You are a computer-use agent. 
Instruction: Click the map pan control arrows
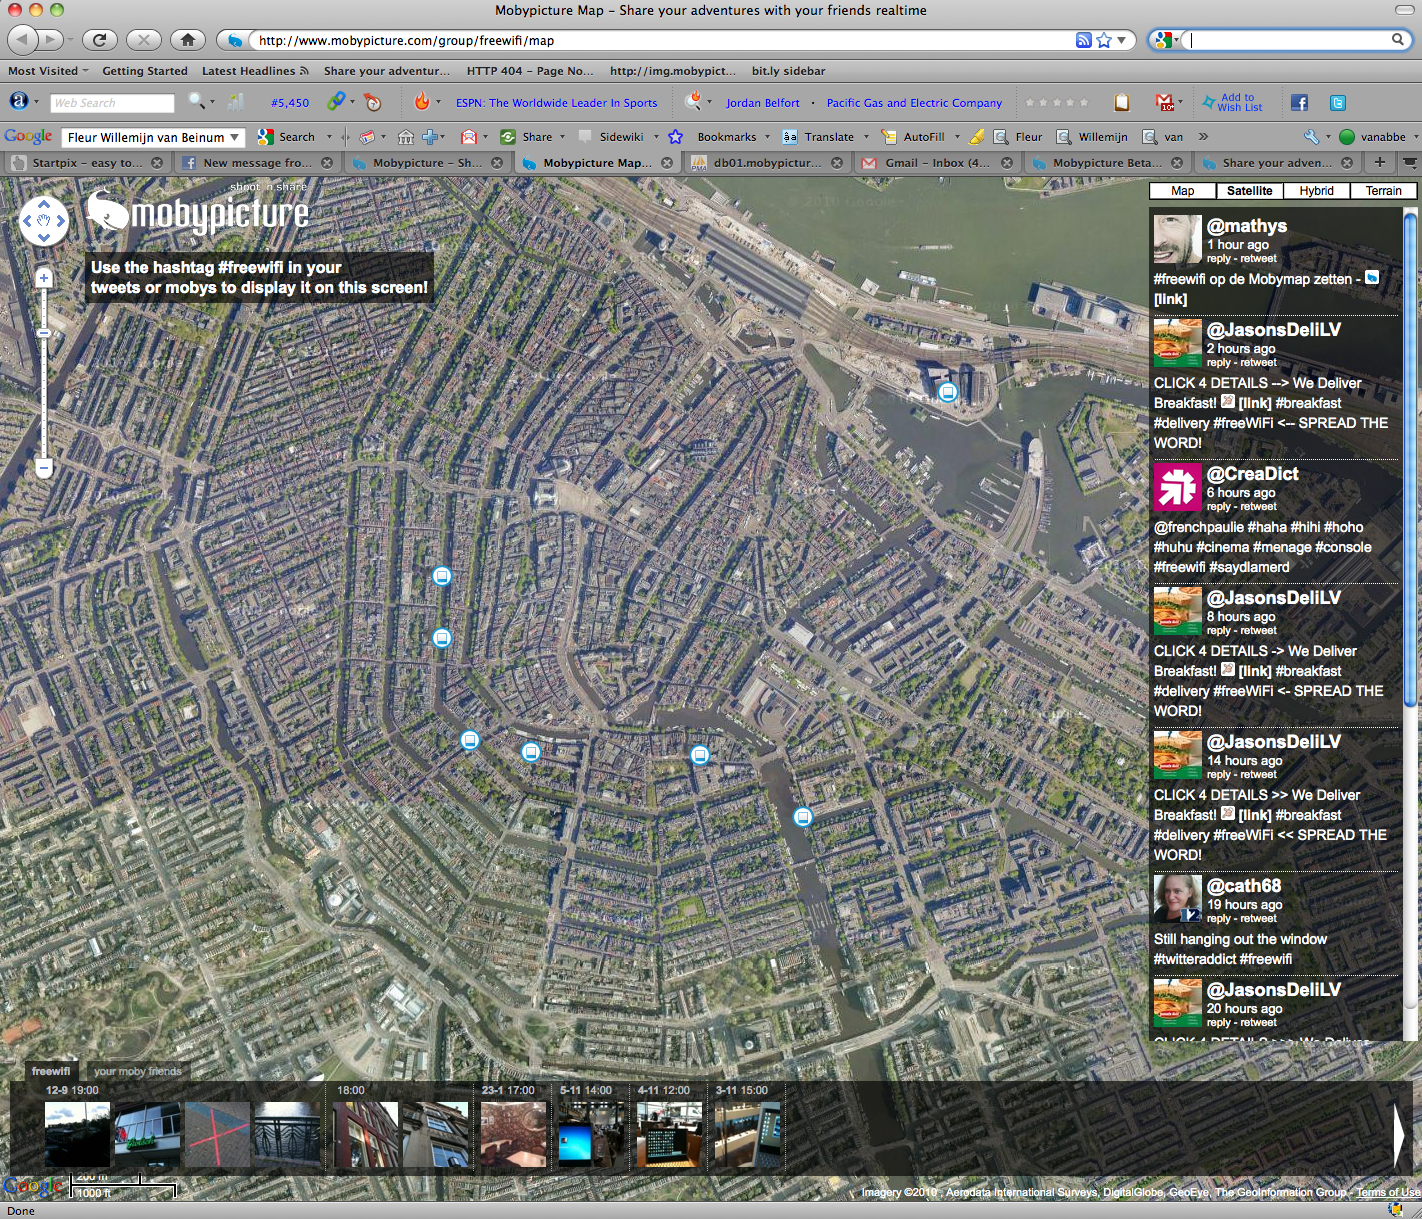click(44, 220)
